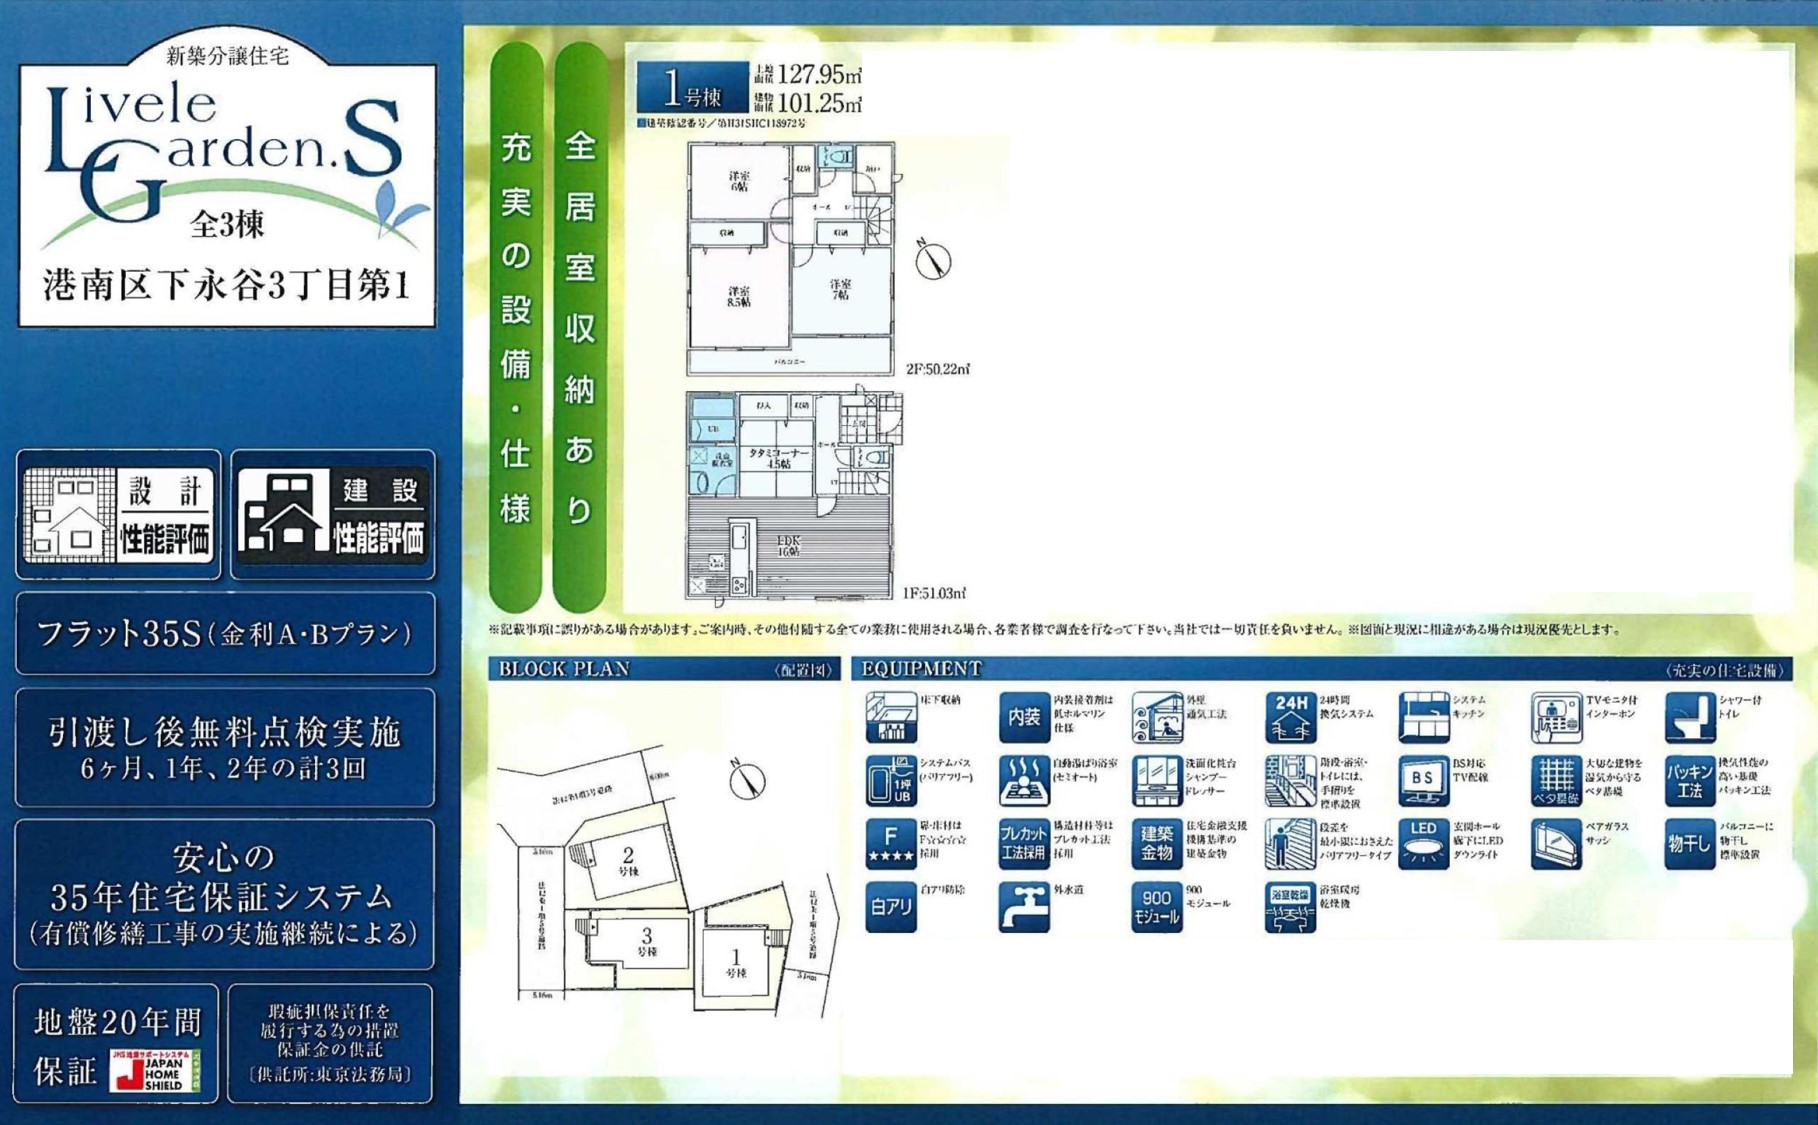The width and height of the screenshot is (1818, 1125).
Task: Click the system kitchen icon
Action: pyautogui.click(x=1422, y=716)
